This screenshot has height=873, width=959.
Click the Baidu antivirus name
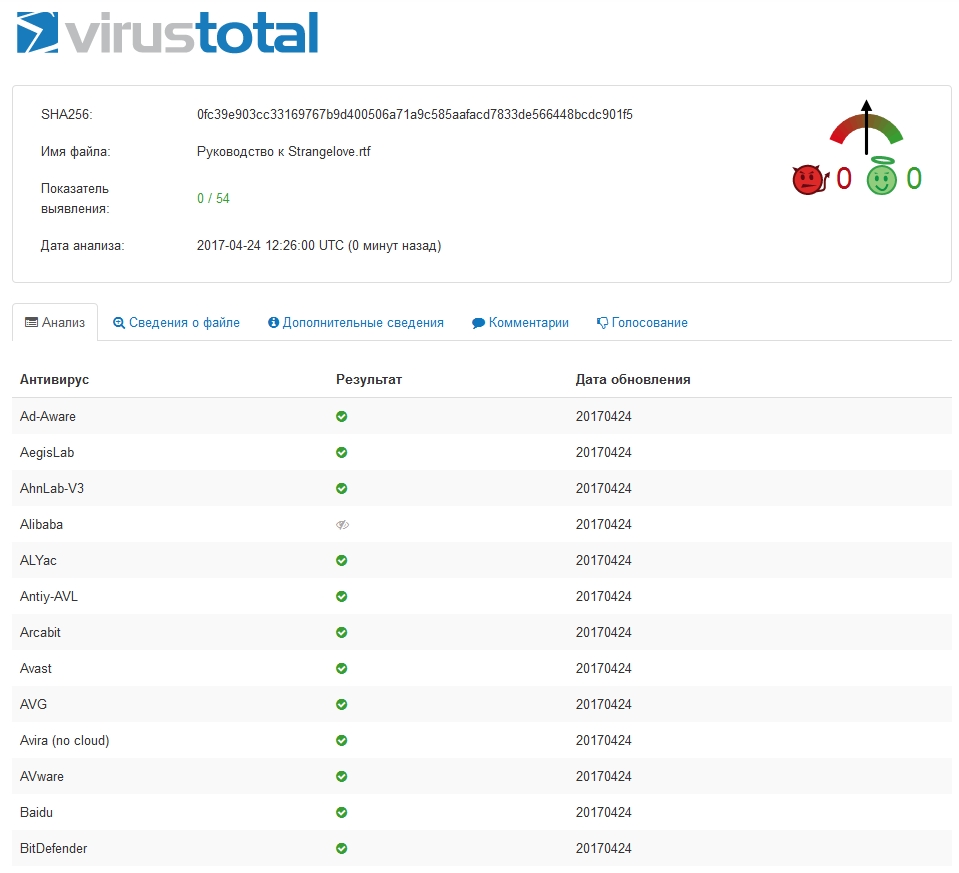pyautogui.click(x=36, y=812)
